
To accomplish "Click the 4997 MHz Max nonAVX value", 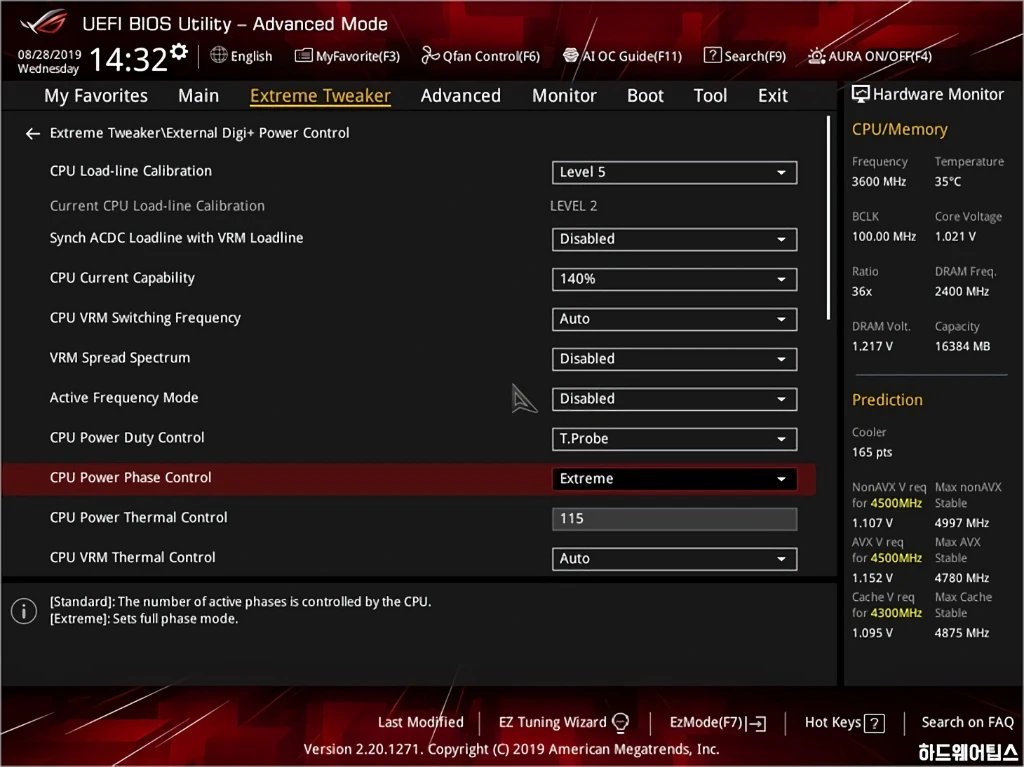I will point(961,523).
